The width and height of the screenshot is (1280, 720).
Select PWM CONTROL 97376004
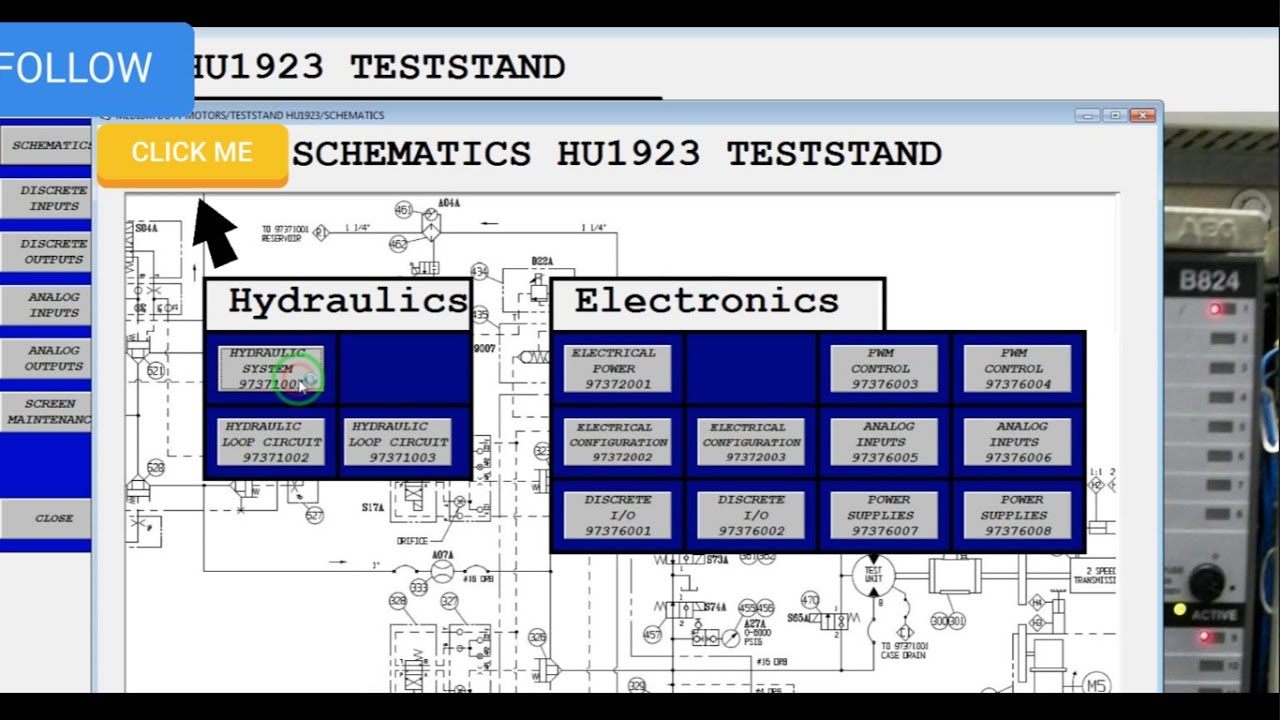[x=1018, y=369]
